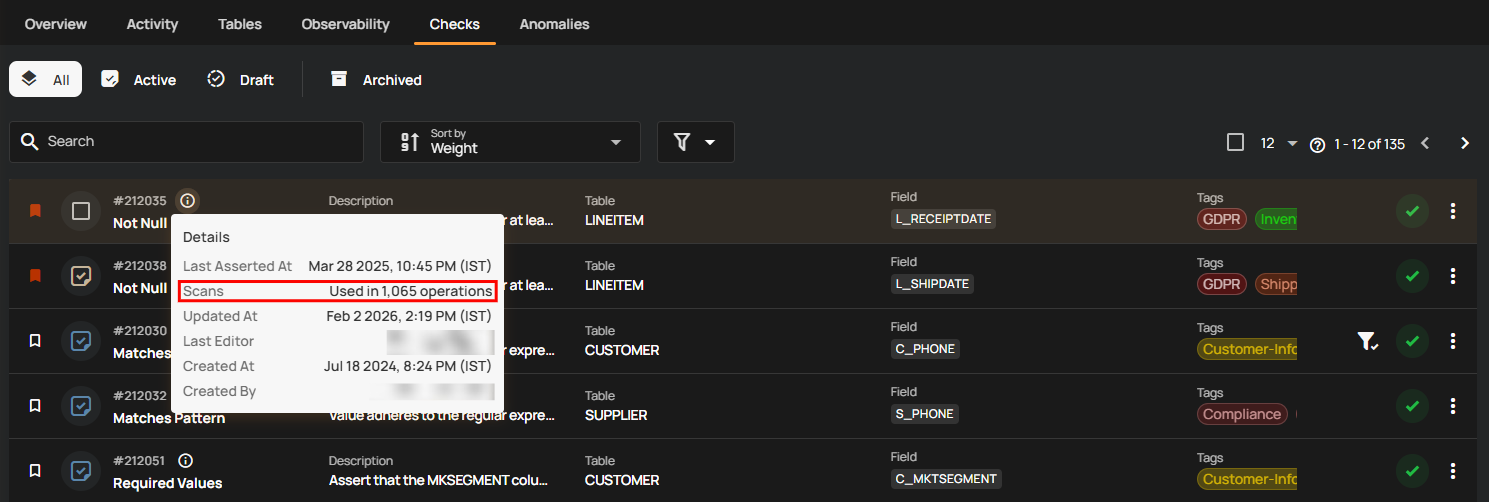
Task: Go to previous page arrow
Action: [1425, 143]
